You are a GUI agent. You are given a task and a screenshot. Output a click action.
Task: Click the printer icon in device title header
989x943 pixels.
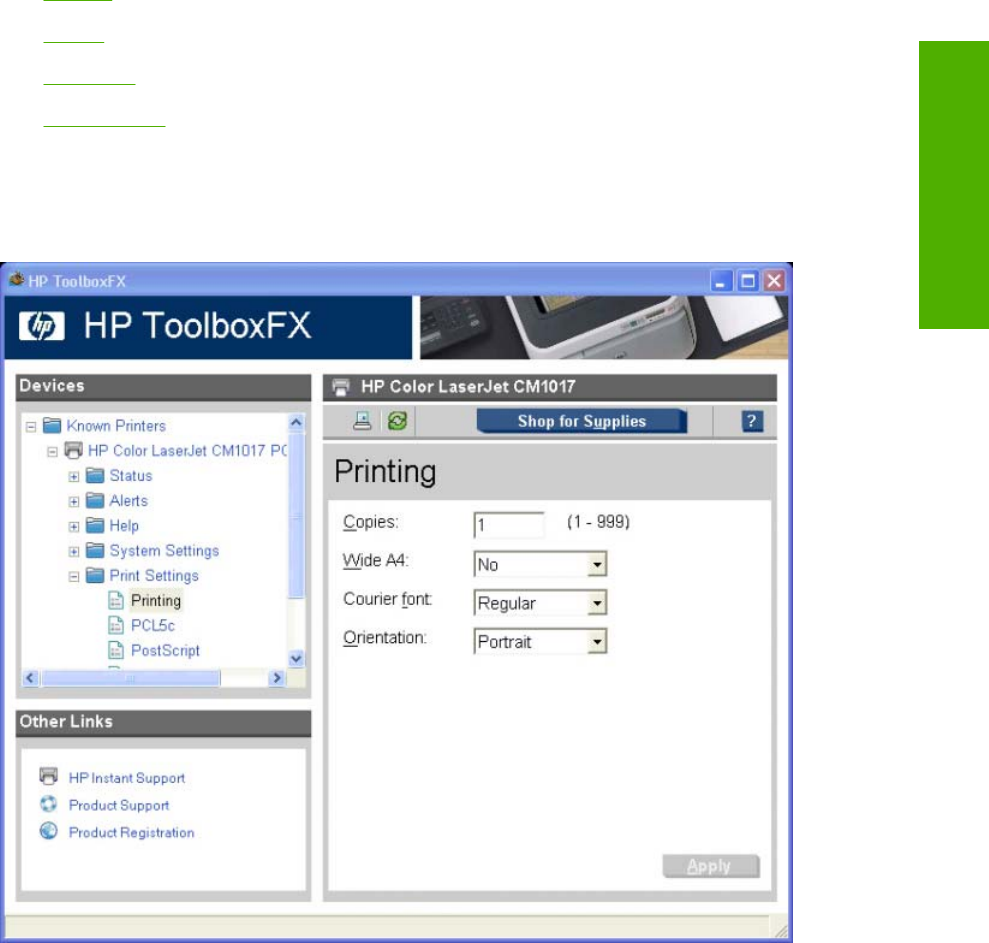click(341, 387)
